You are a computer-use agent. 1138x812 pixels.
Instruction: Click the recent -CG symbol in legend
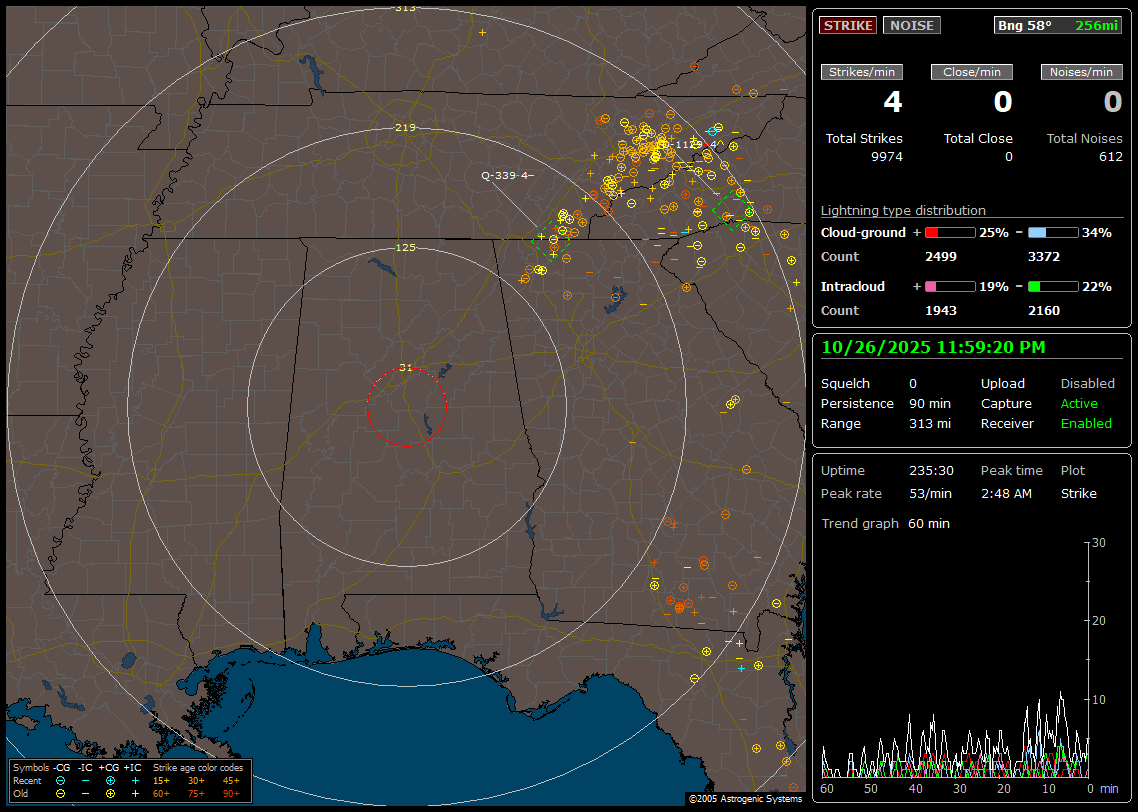[x=60, y=780]
